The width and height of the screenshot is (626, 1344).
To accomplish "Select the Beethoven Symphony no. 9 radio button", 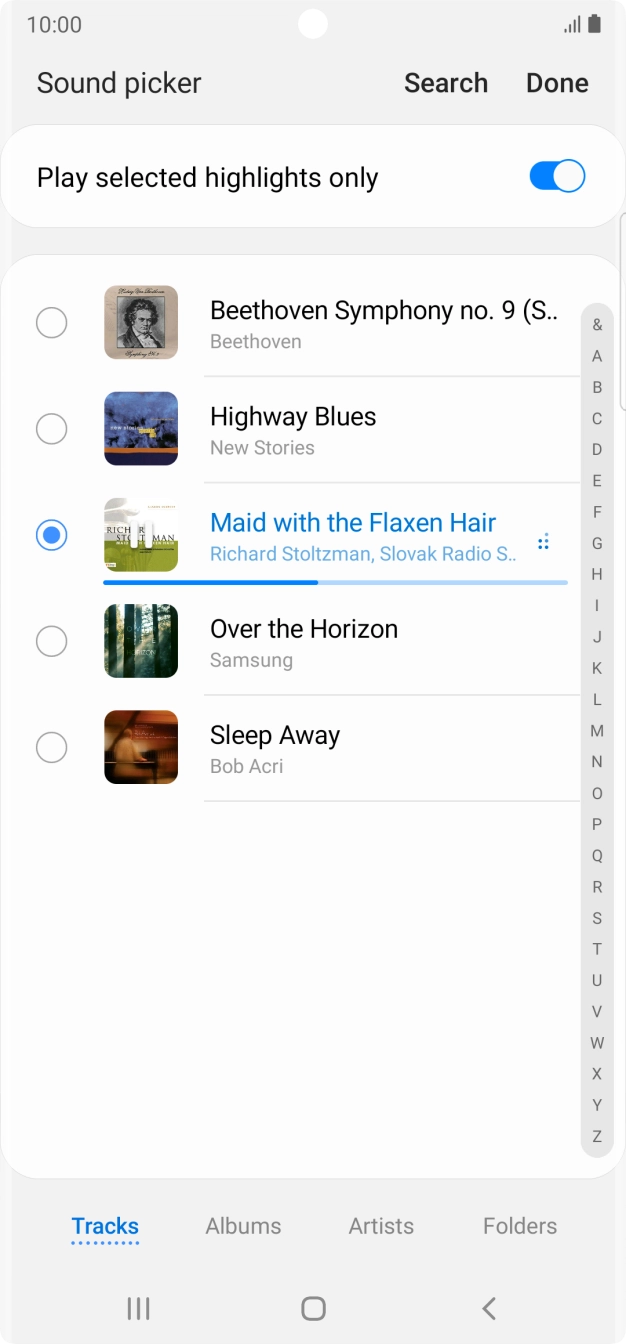I will [52, 323].
